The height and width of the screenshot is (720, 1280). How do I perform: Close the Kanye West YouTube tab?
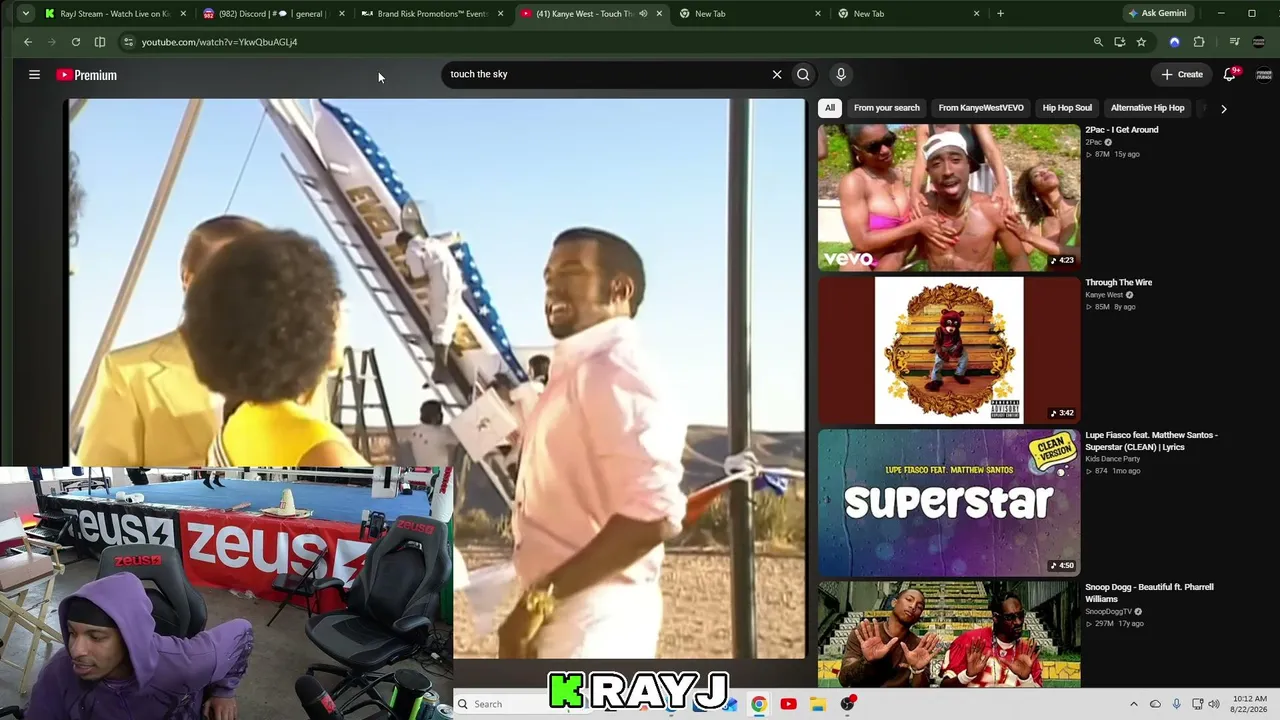pos(659,14)
